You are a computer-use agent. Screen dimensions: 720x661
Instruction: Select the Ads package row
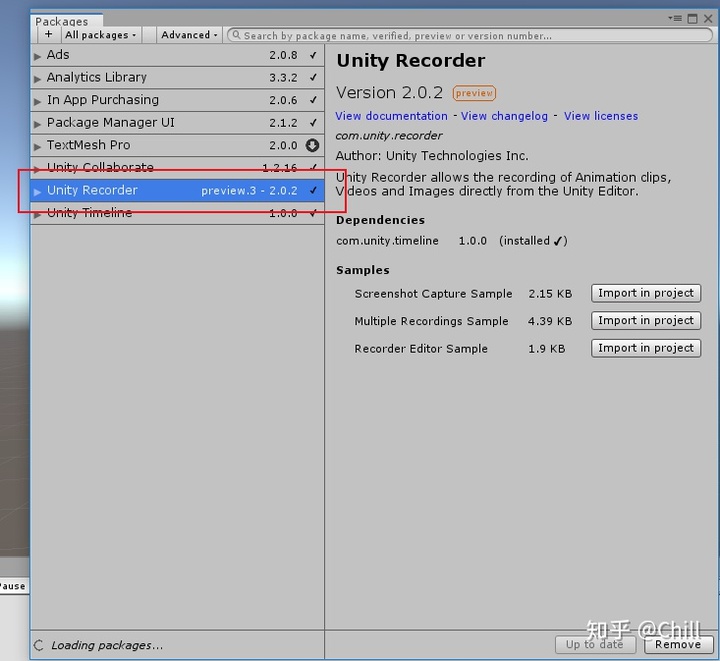[177, 55]
